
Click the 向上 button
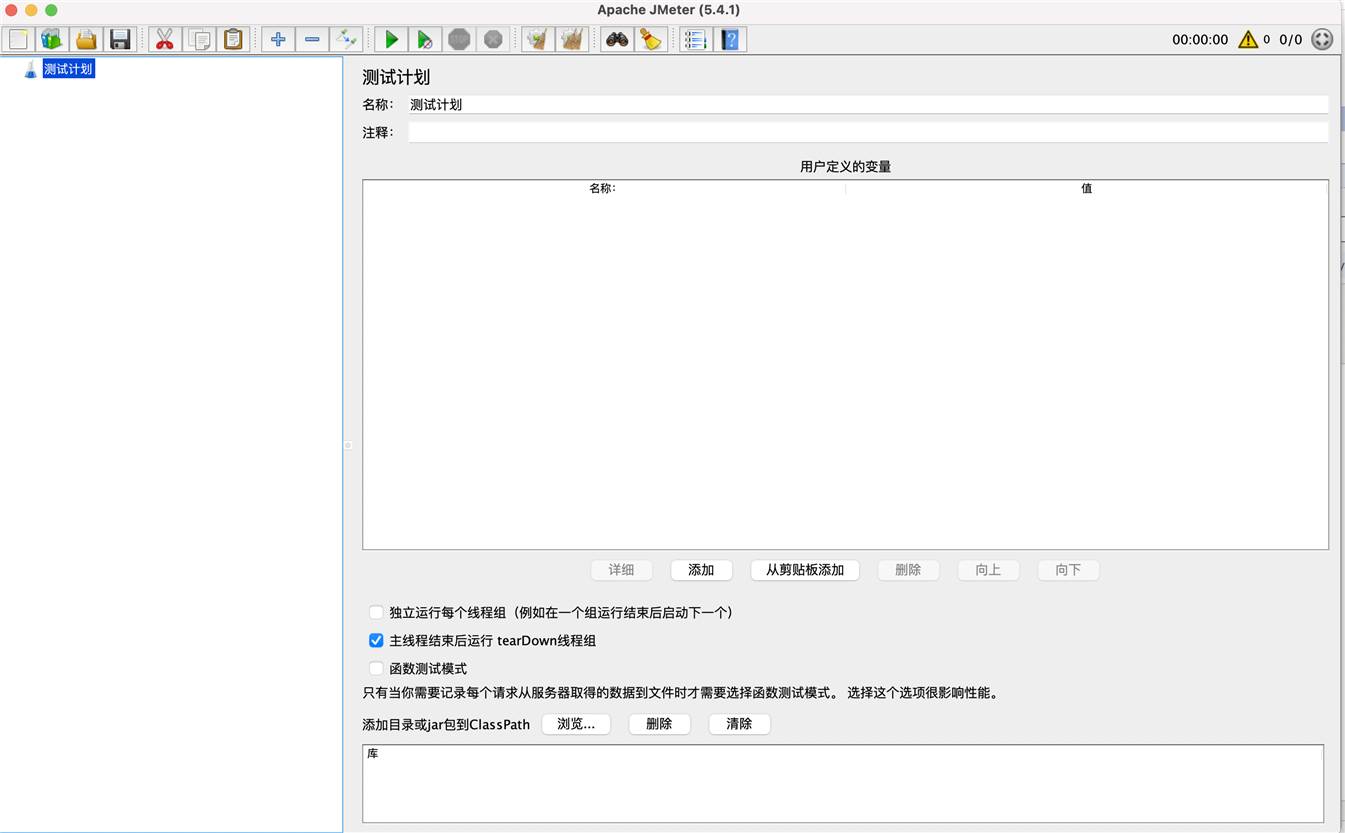tap(988, 570)
